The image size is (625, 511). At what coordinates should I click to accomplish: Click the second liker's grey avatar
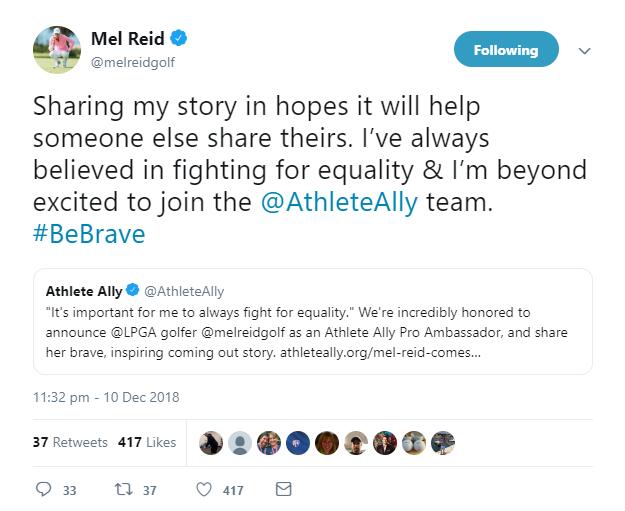(240, 441)
